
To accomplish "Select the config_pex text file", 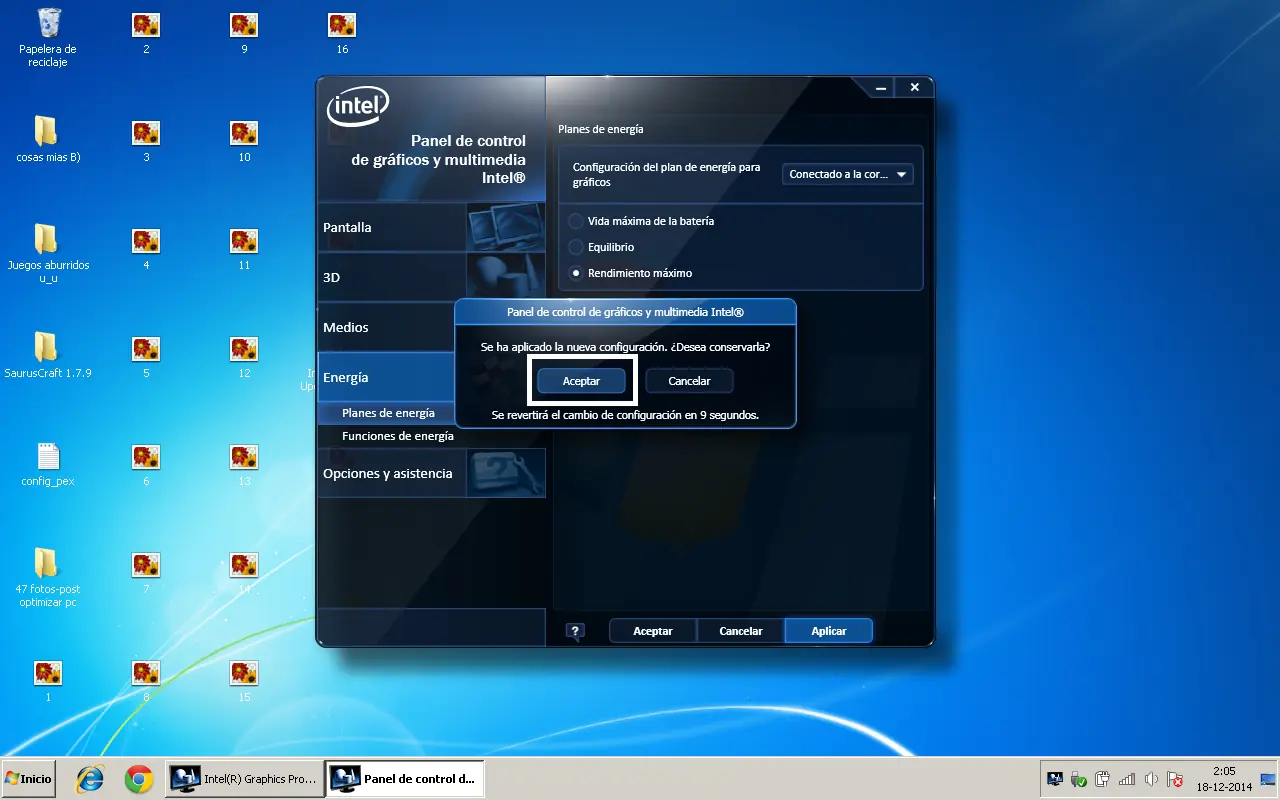I will click(47, 464).
